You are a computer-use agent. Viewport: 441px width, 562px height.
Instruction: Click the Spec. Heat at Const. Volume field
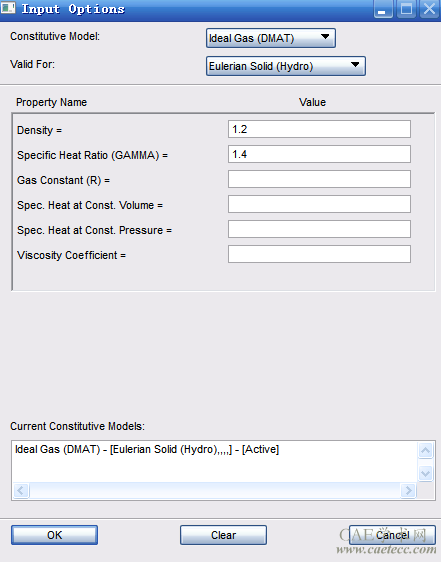tap(319, 204)
